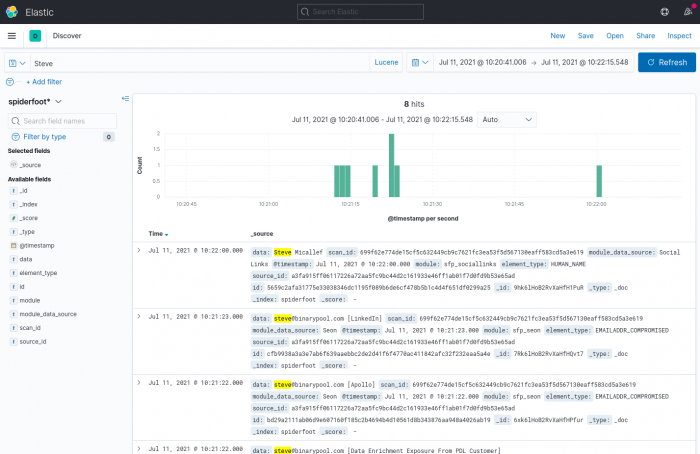The width and height of the screenshot is (700, 454).
Task: Open the date quick menu calendar
Action: click(x=420, y=62)
